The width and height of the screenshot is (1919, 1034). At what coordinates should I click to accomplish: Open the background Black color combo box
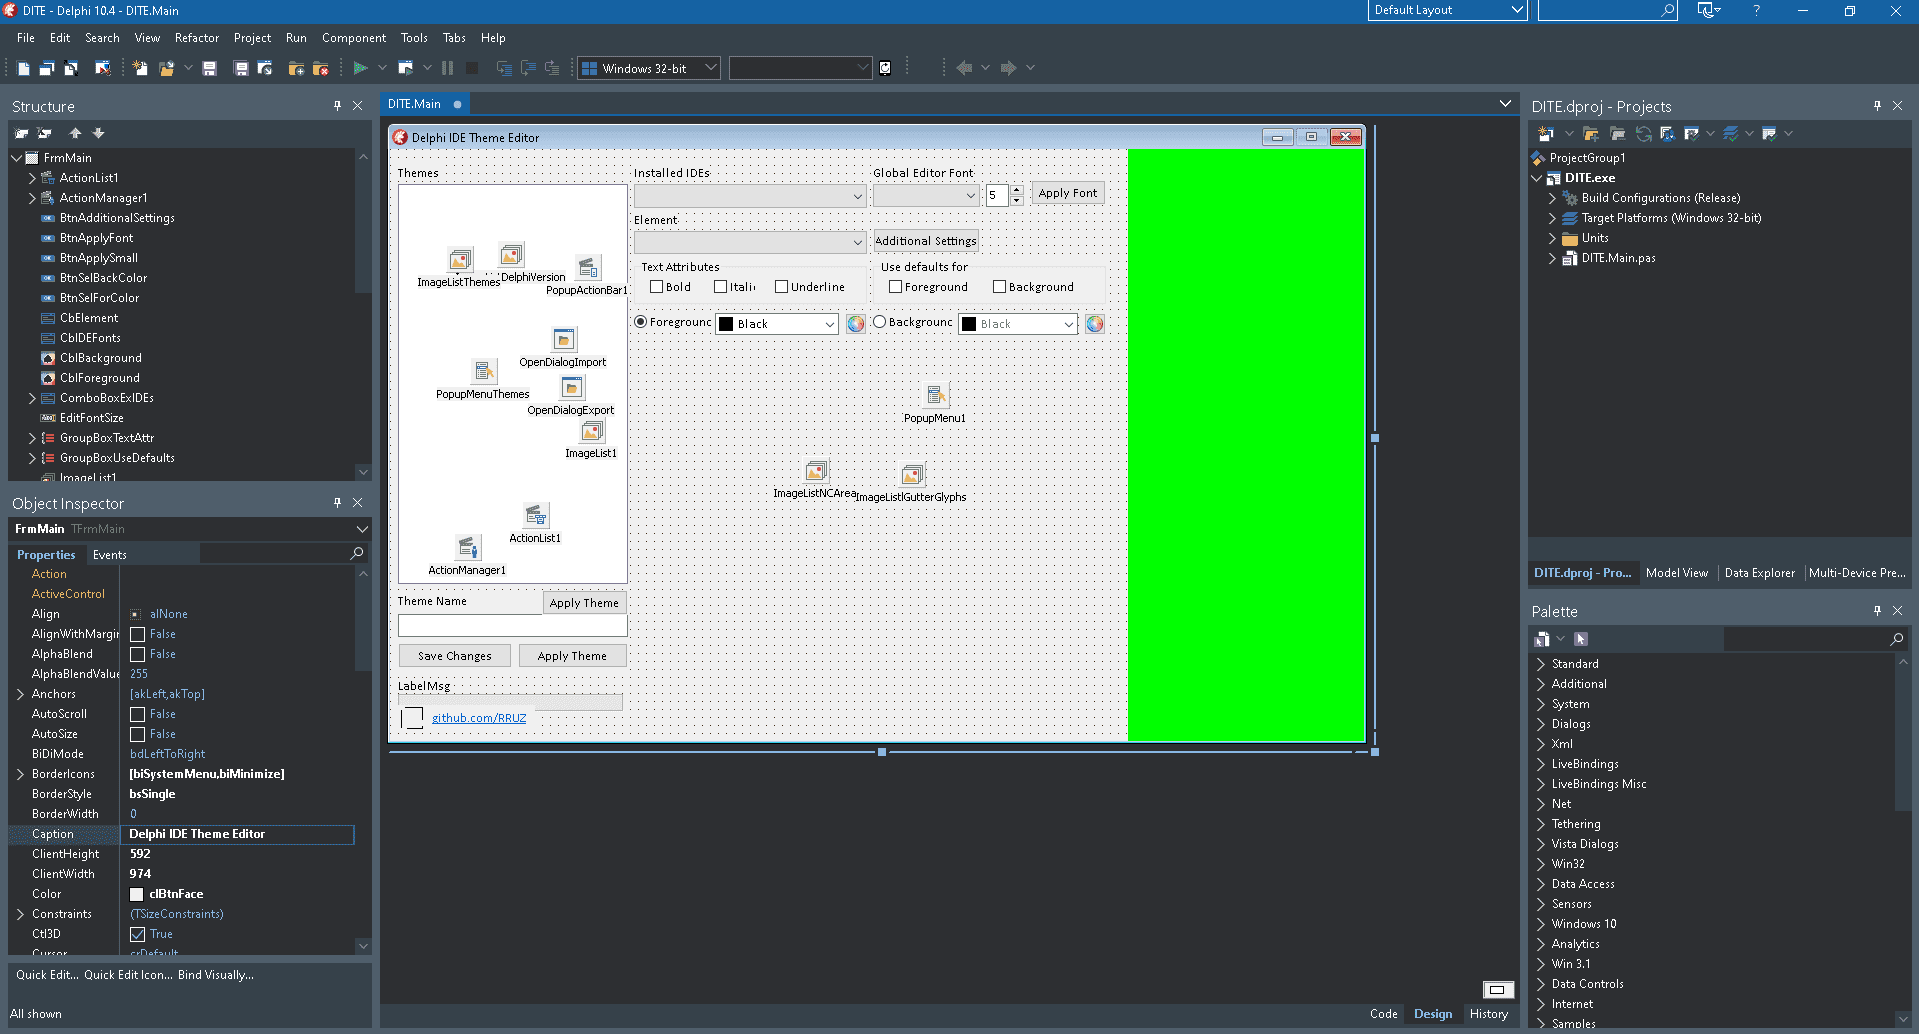pyautogui.click(x=1018, y=324)
